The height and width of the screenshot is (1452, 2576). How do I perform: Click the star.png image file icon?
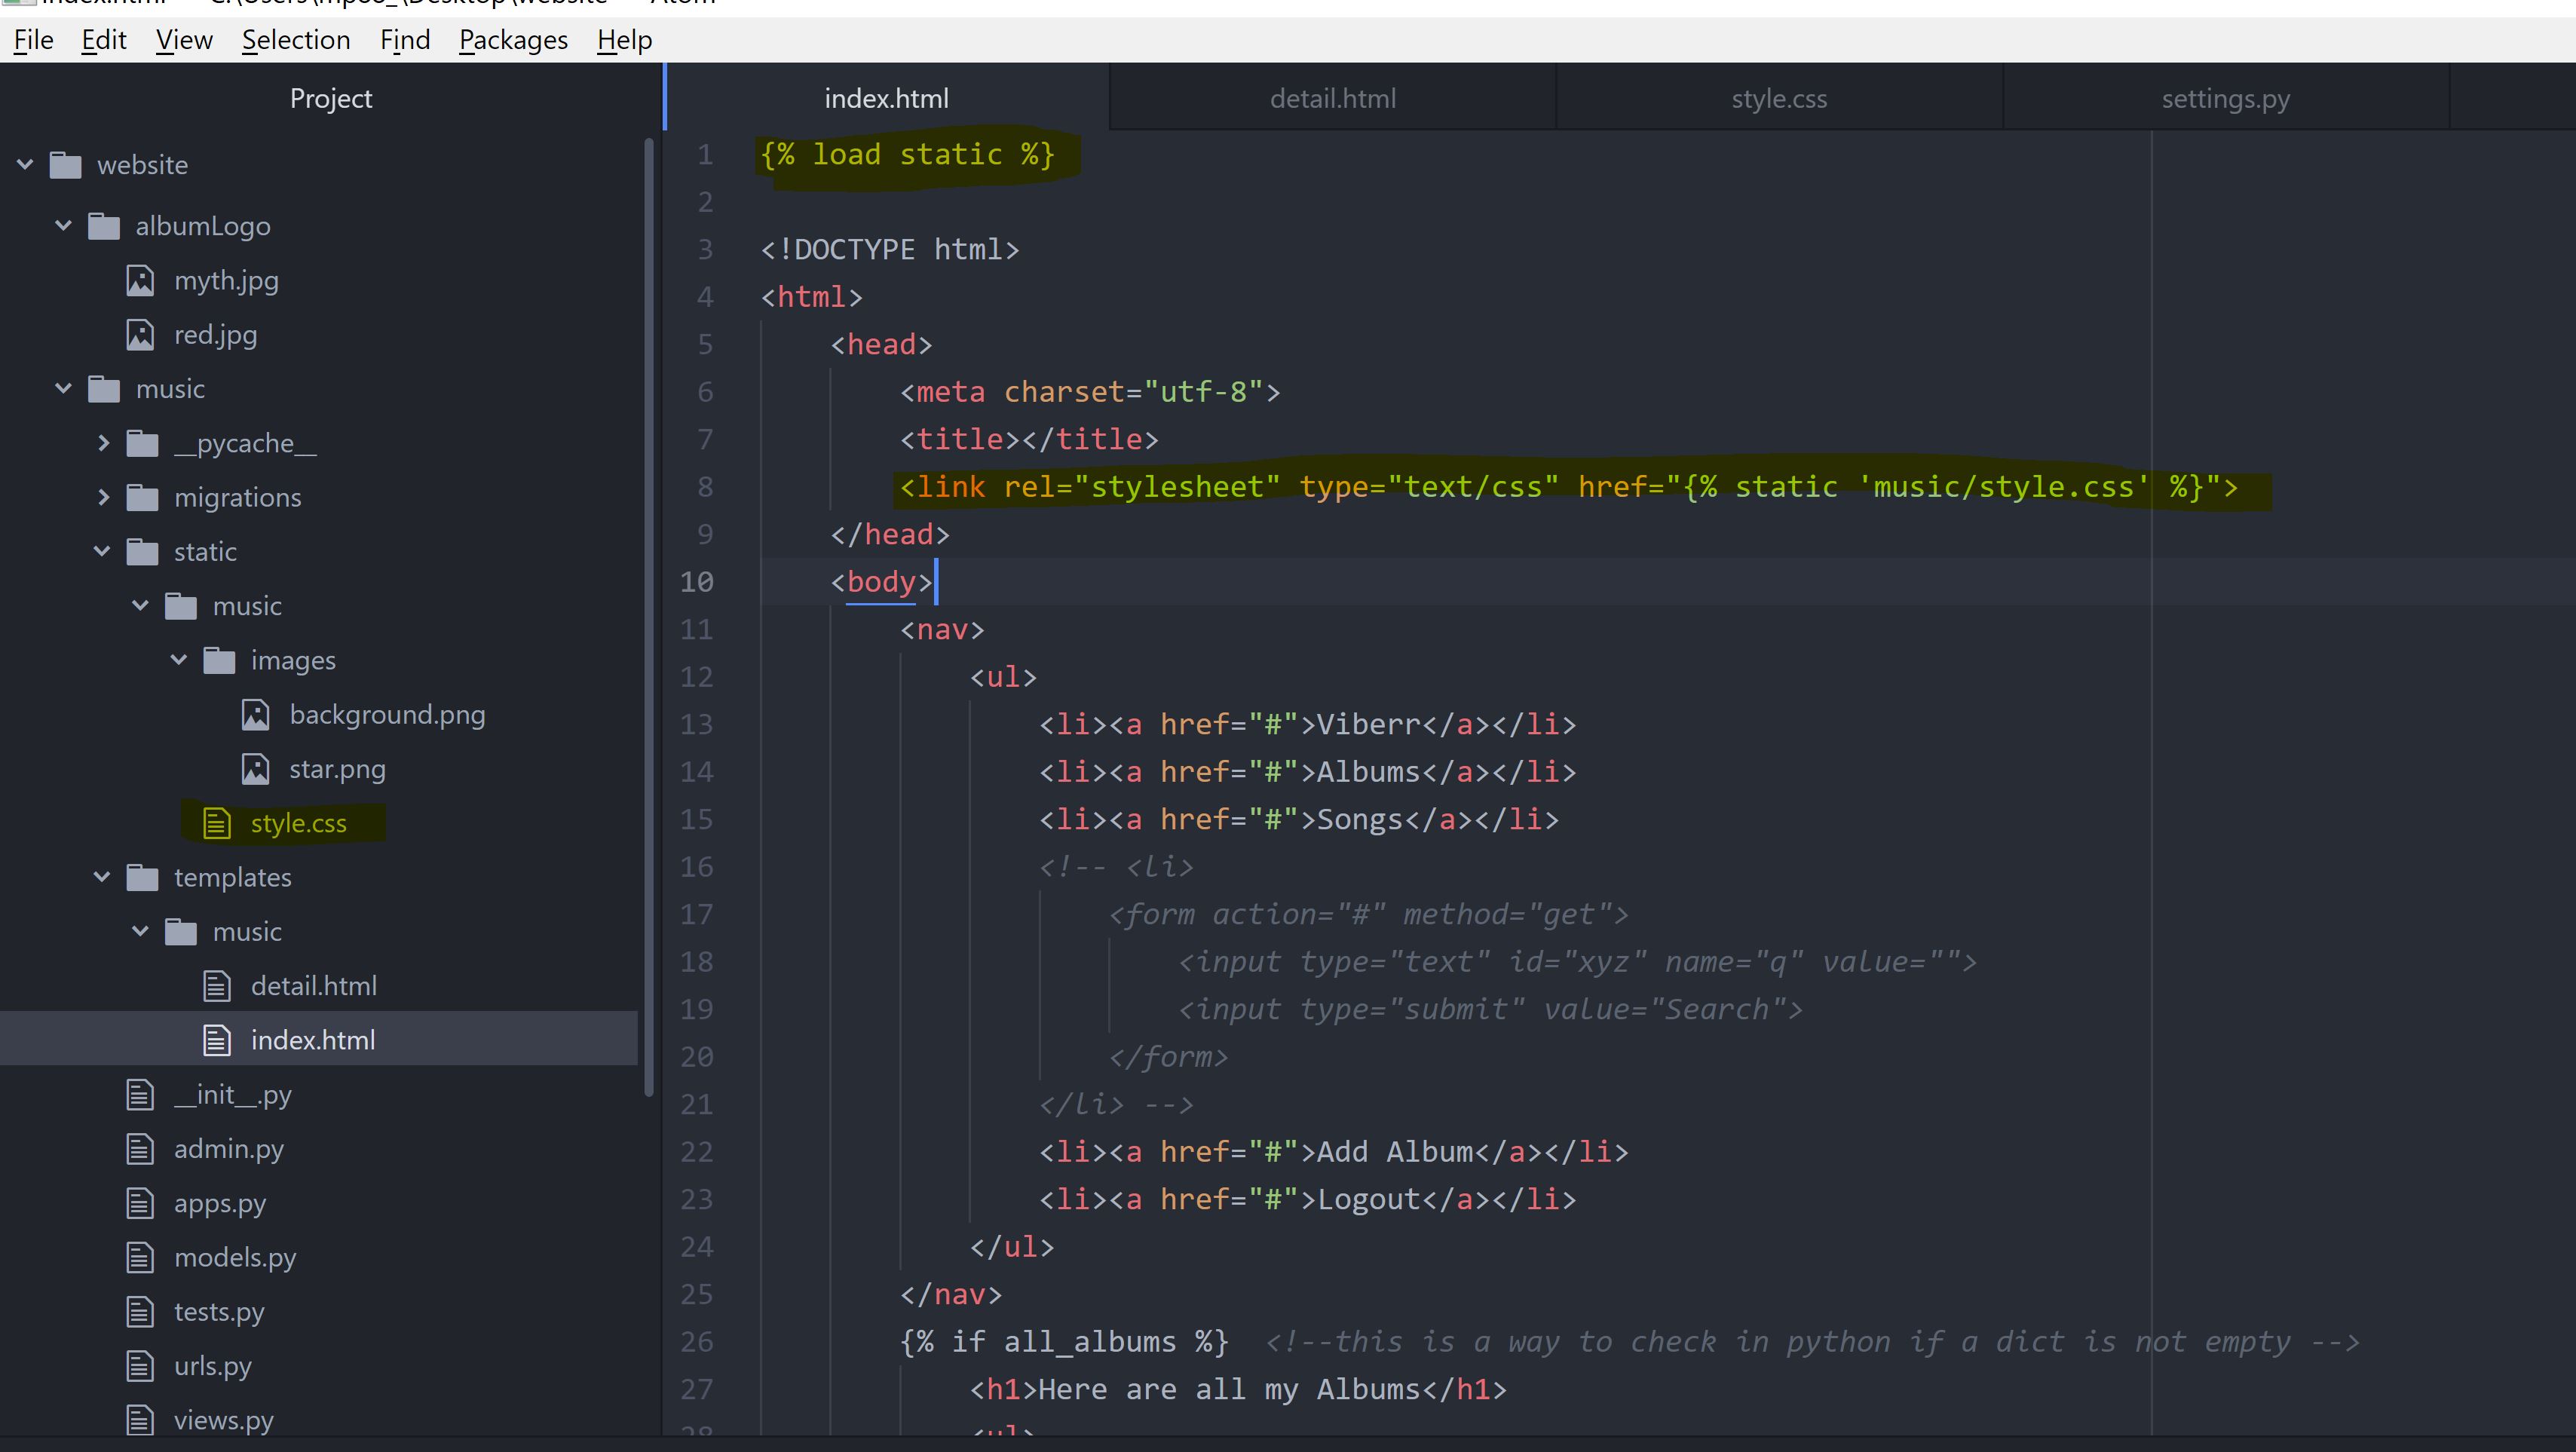[255, 769]
